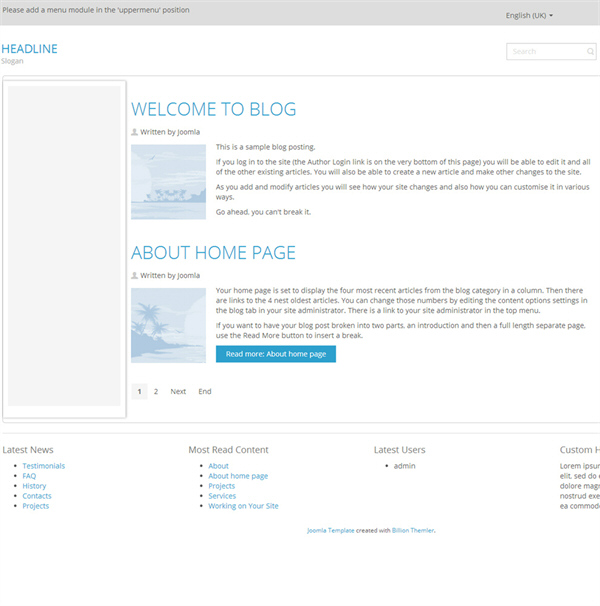The width and height of the screenshot is (600, 606).
Task: Open the FAQ link in Latest News
Action: coord(29,476)
